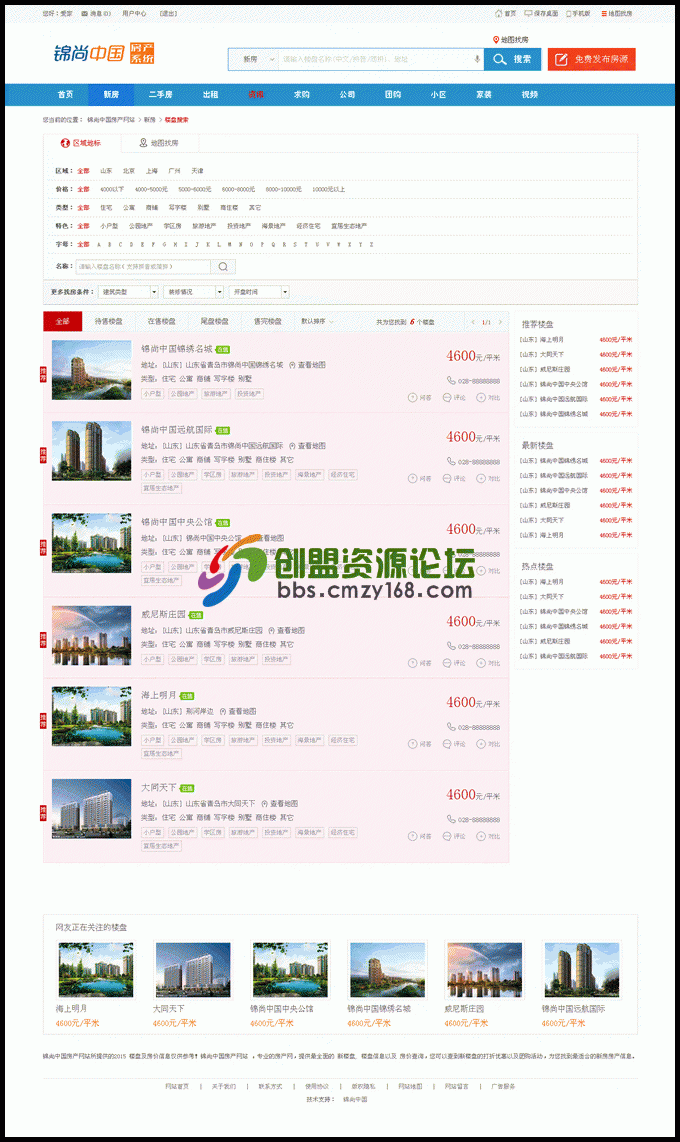Image resolution: width=680 pixels, height=1142 pixels.
Task: Filter by letter A in 字母 row
Action: click(x=99, y=245)
